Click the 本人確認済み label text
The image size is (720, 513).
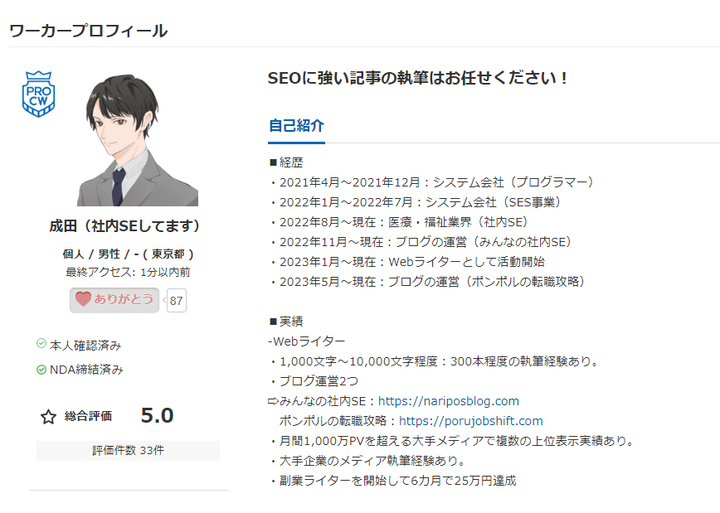(85, 345)
